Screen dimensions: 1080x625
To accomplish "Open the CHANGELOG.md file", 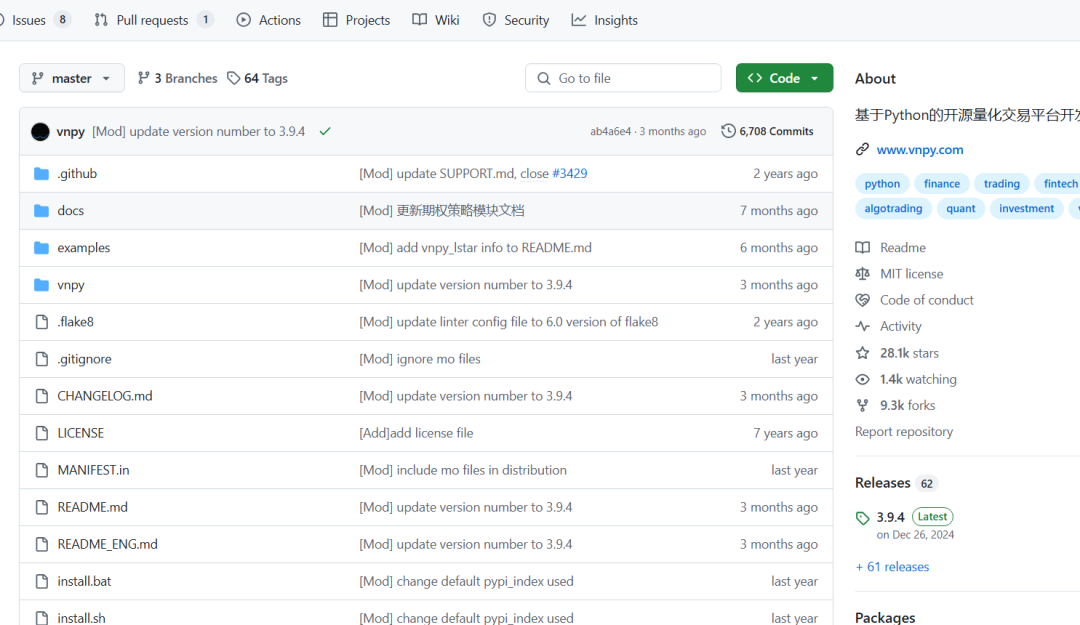I will pos(105,396).
